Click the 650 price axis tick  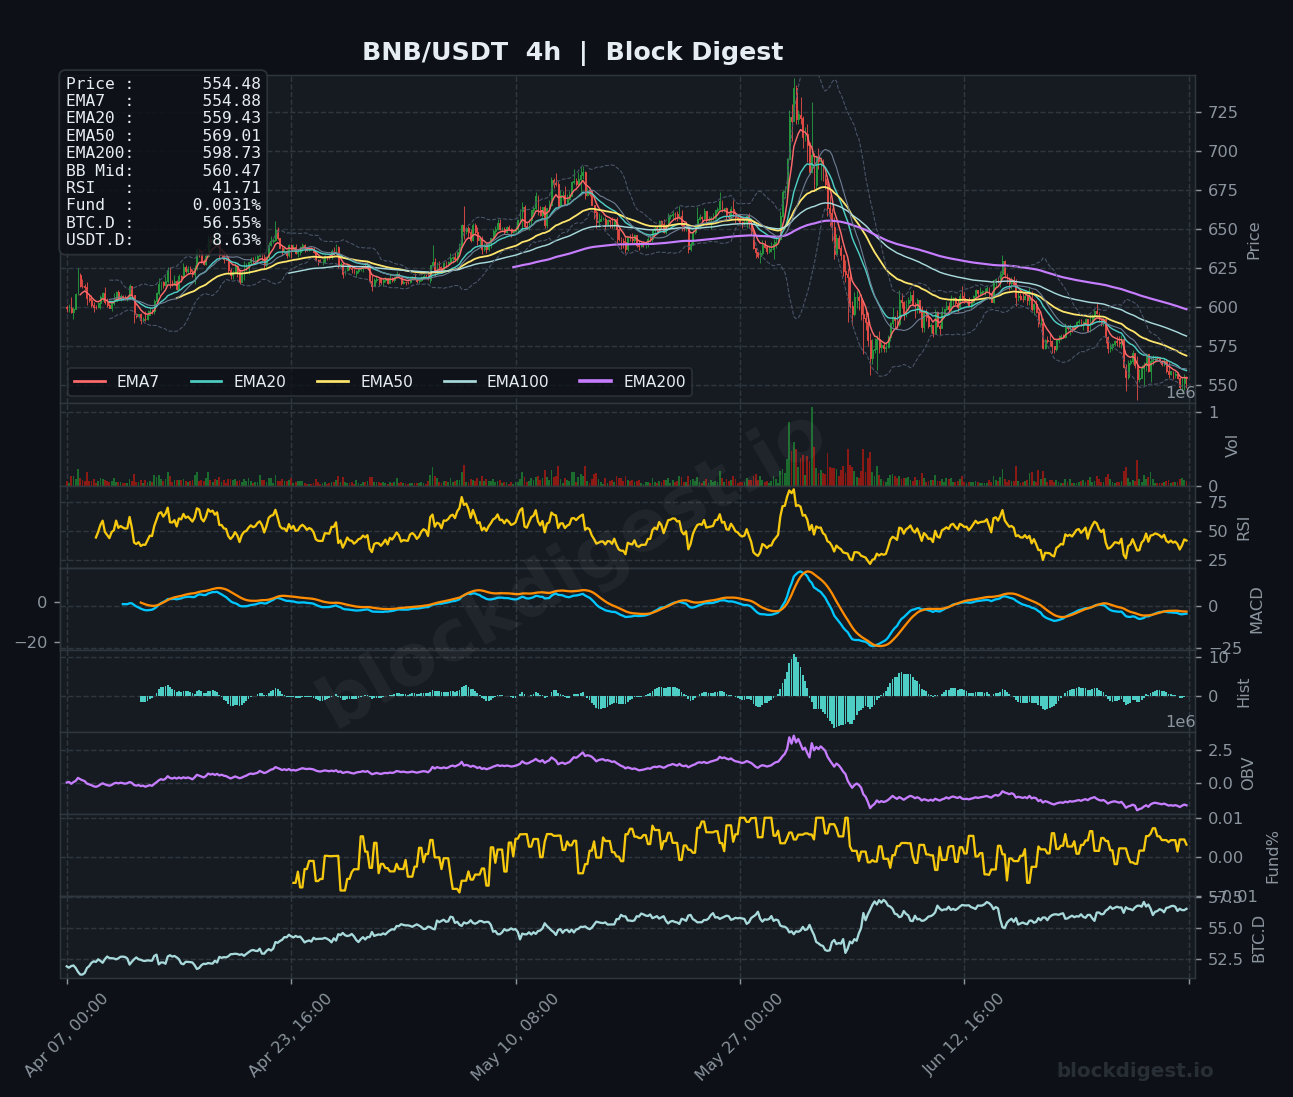[x=1223, y=230]
